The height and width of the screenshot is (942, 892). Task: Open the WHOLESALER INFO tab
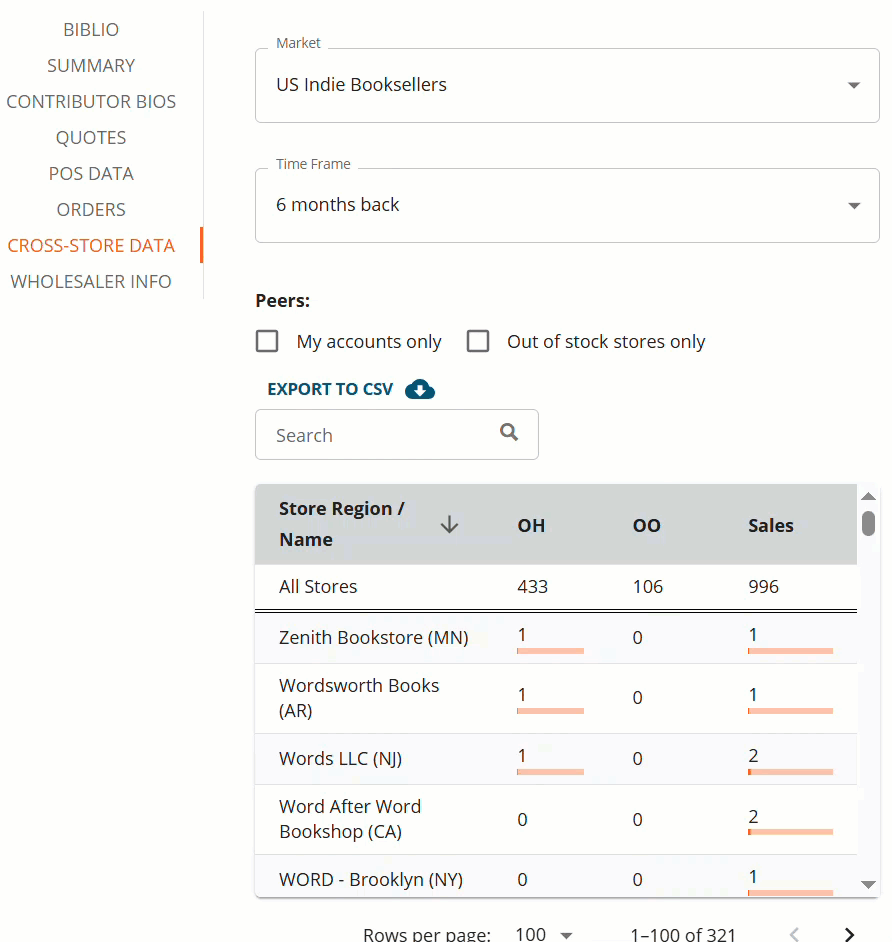coord(91,282)
